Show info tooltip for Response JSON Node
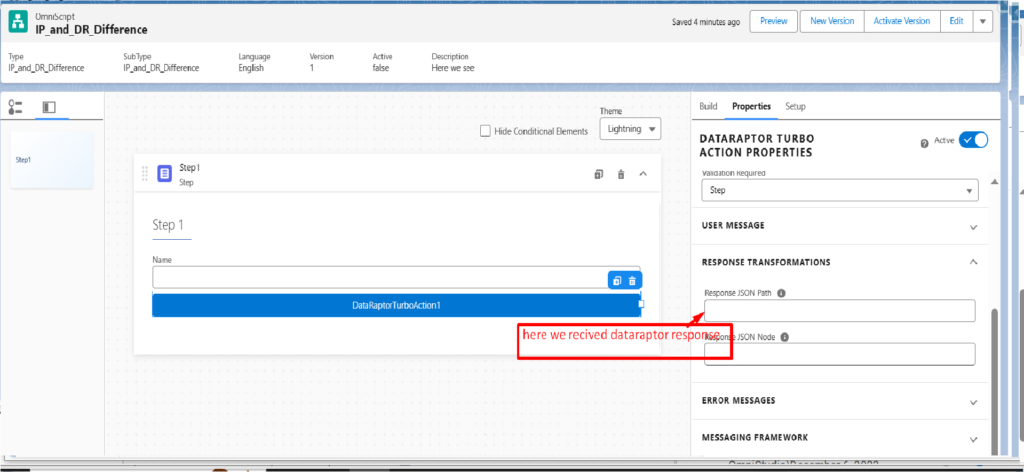The width and height of the screenshot is (1024, 472). [x=785, y=338]
